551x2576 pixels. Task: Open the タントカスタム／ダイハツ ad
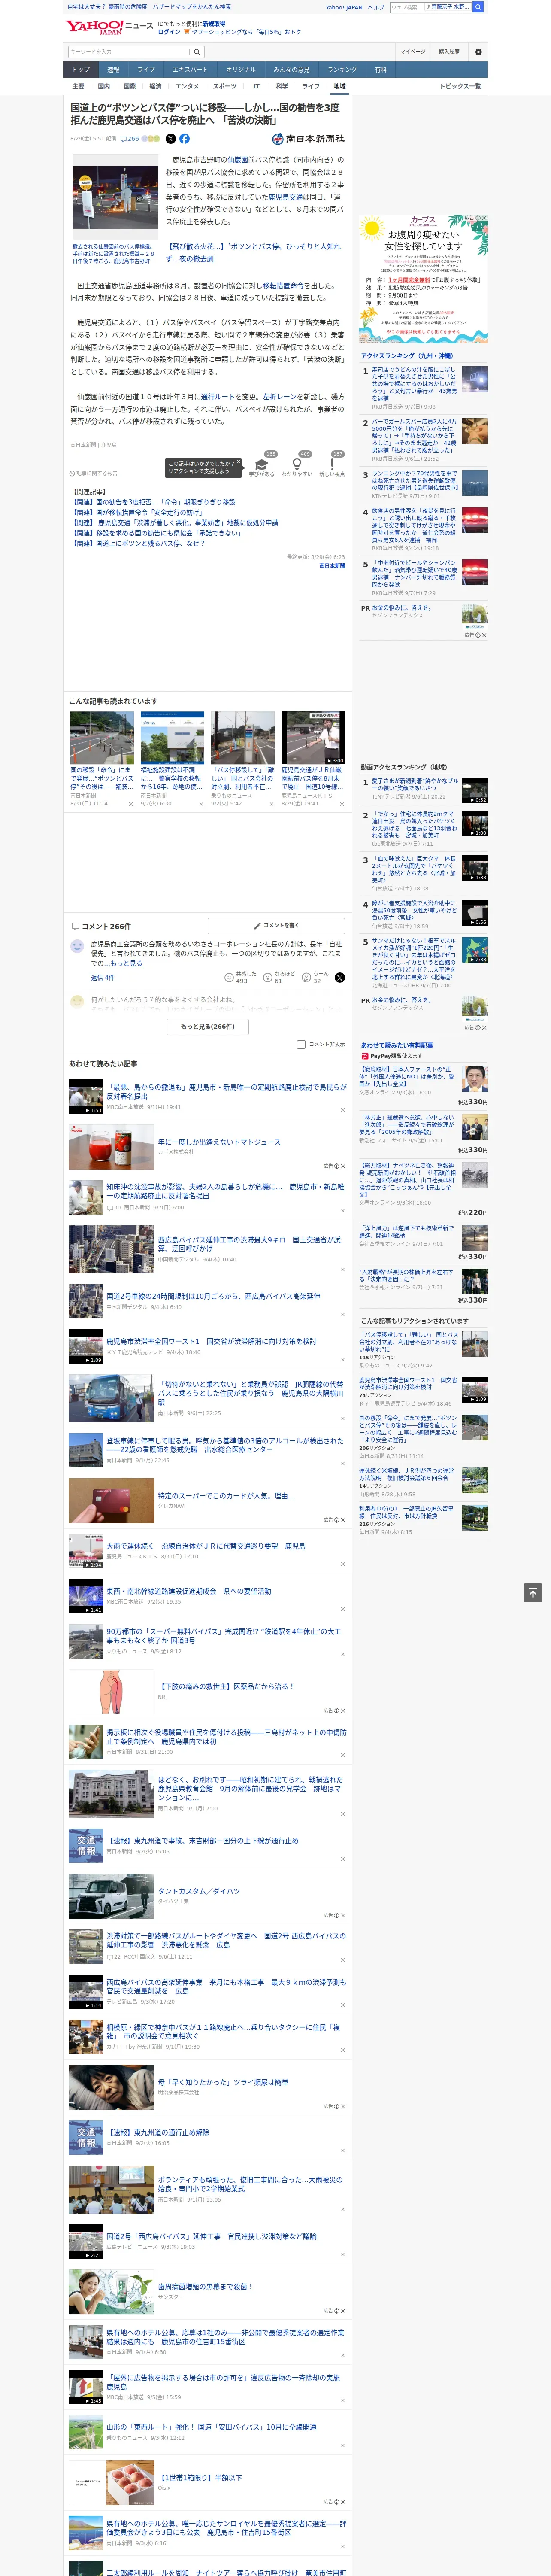(x=199, y=1891)
